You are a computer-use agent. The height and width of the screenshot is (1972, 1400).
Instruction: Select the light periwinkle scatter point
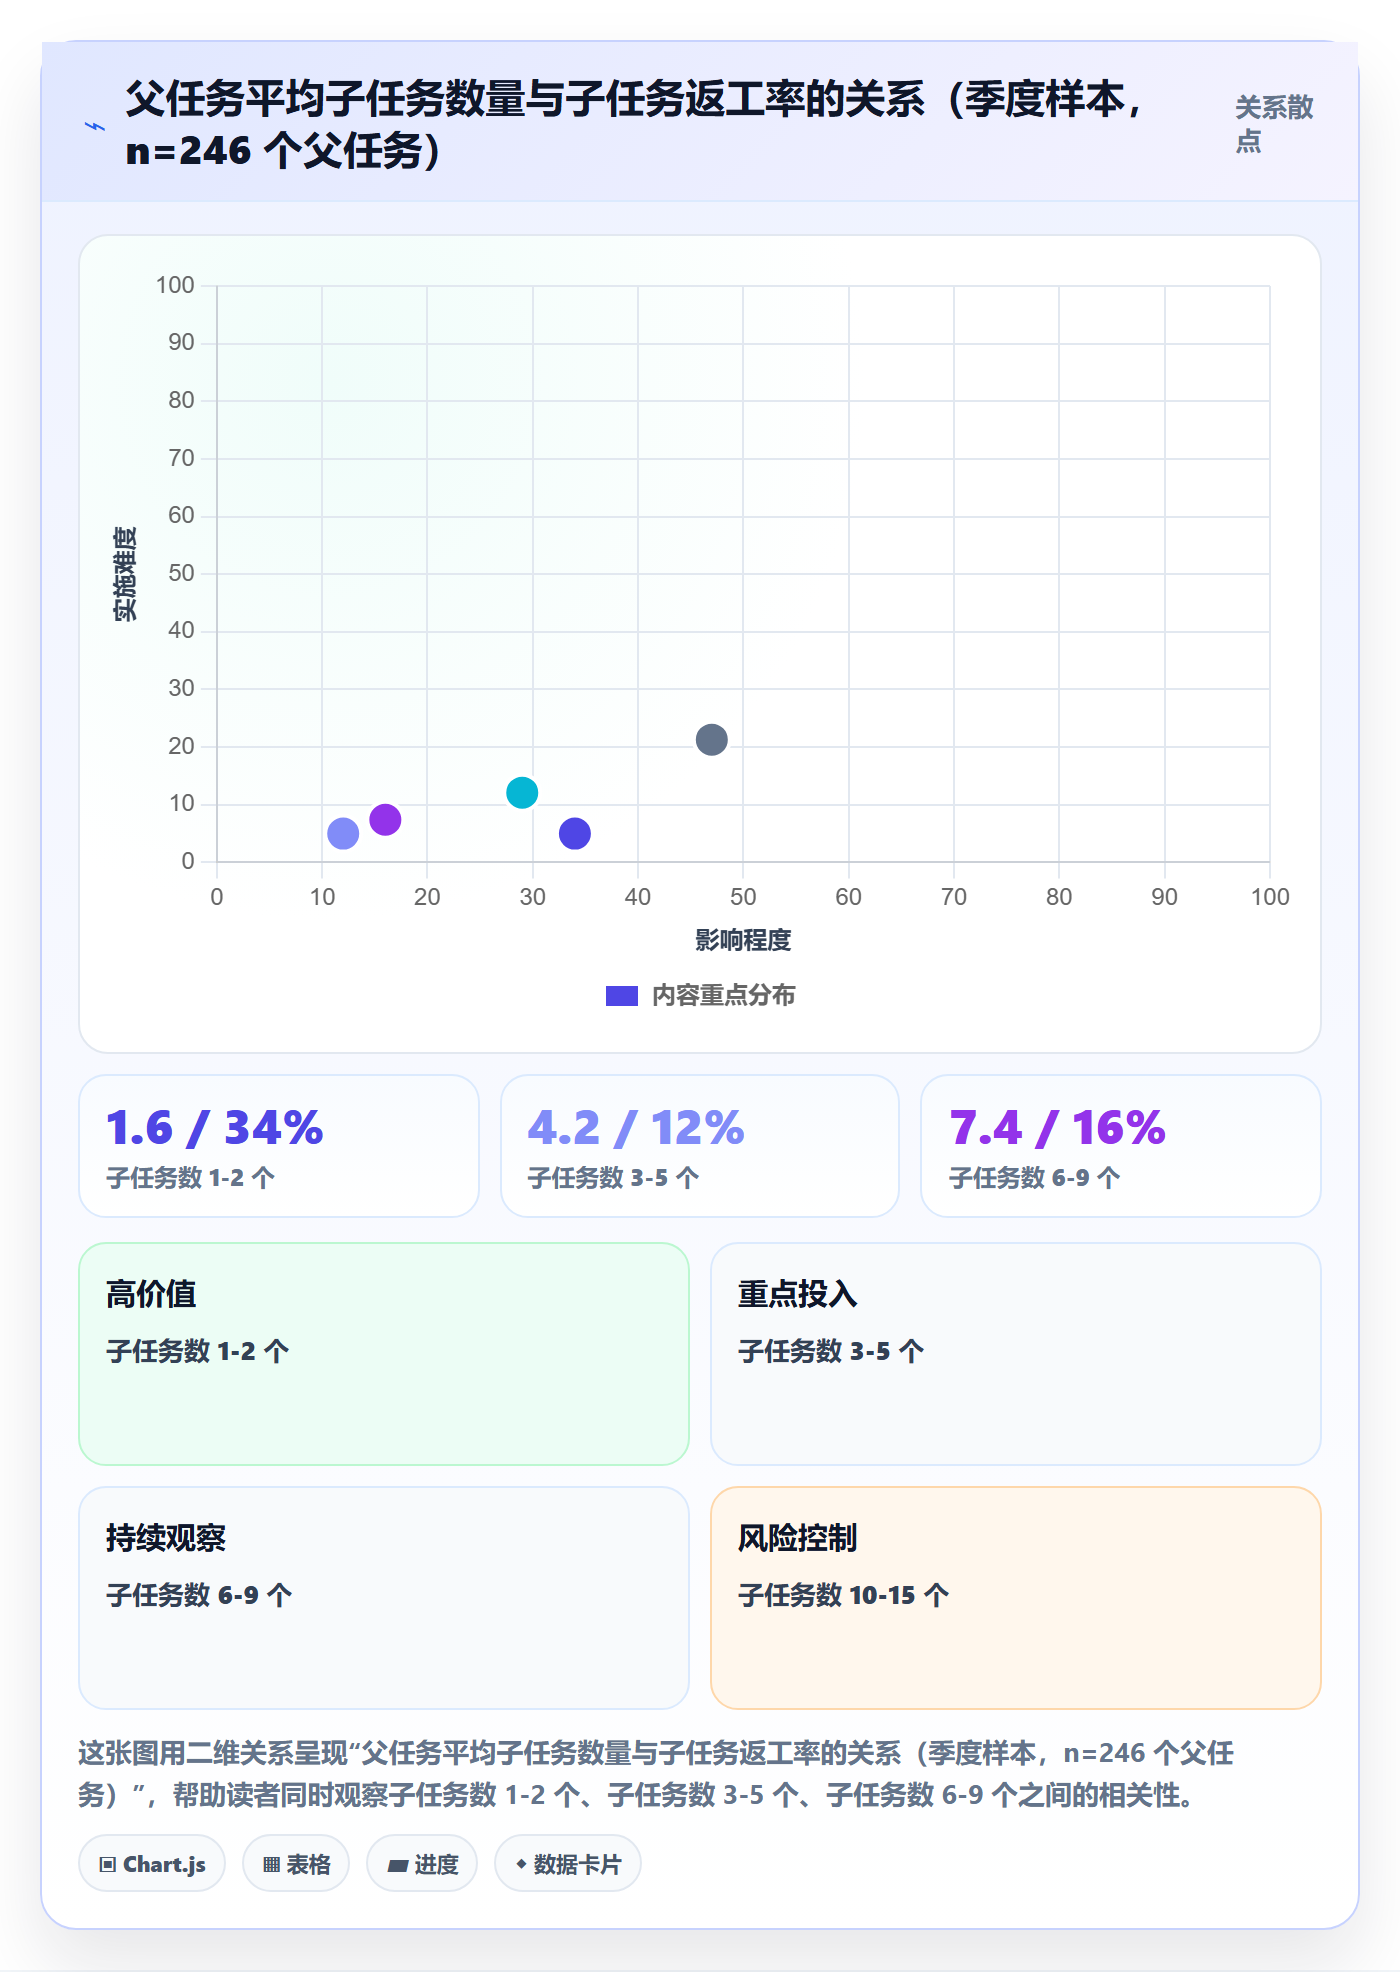tap(343, 833)
